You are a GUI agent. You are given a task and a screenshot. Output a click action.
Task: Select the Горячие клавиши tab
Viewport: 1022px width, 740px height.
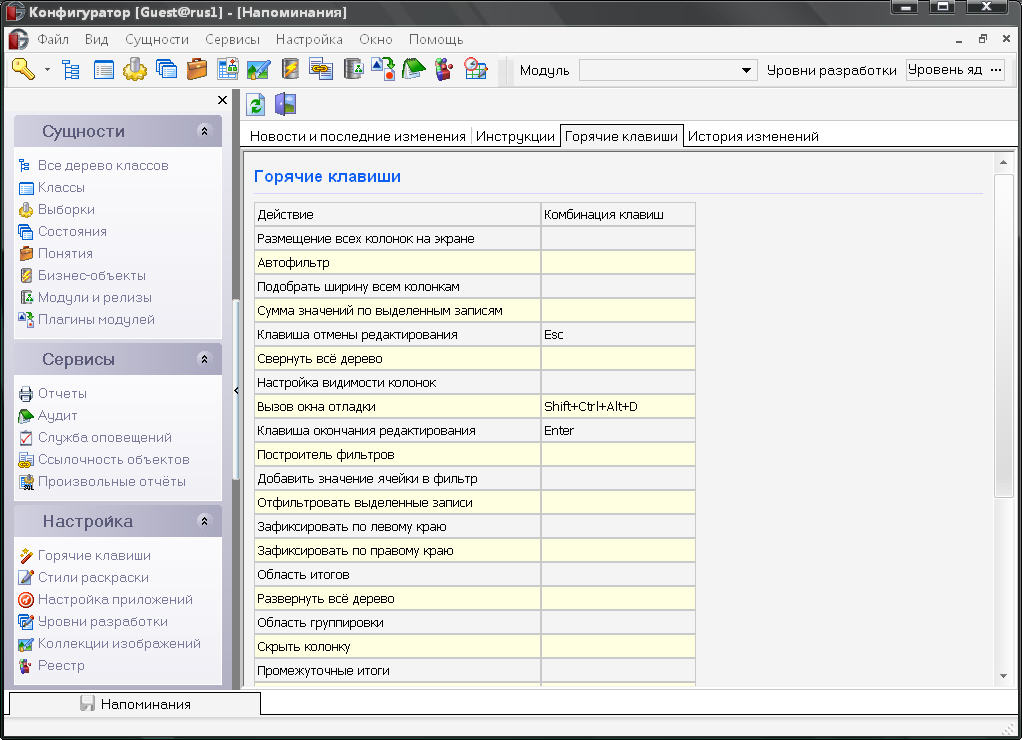click(621, 136)
